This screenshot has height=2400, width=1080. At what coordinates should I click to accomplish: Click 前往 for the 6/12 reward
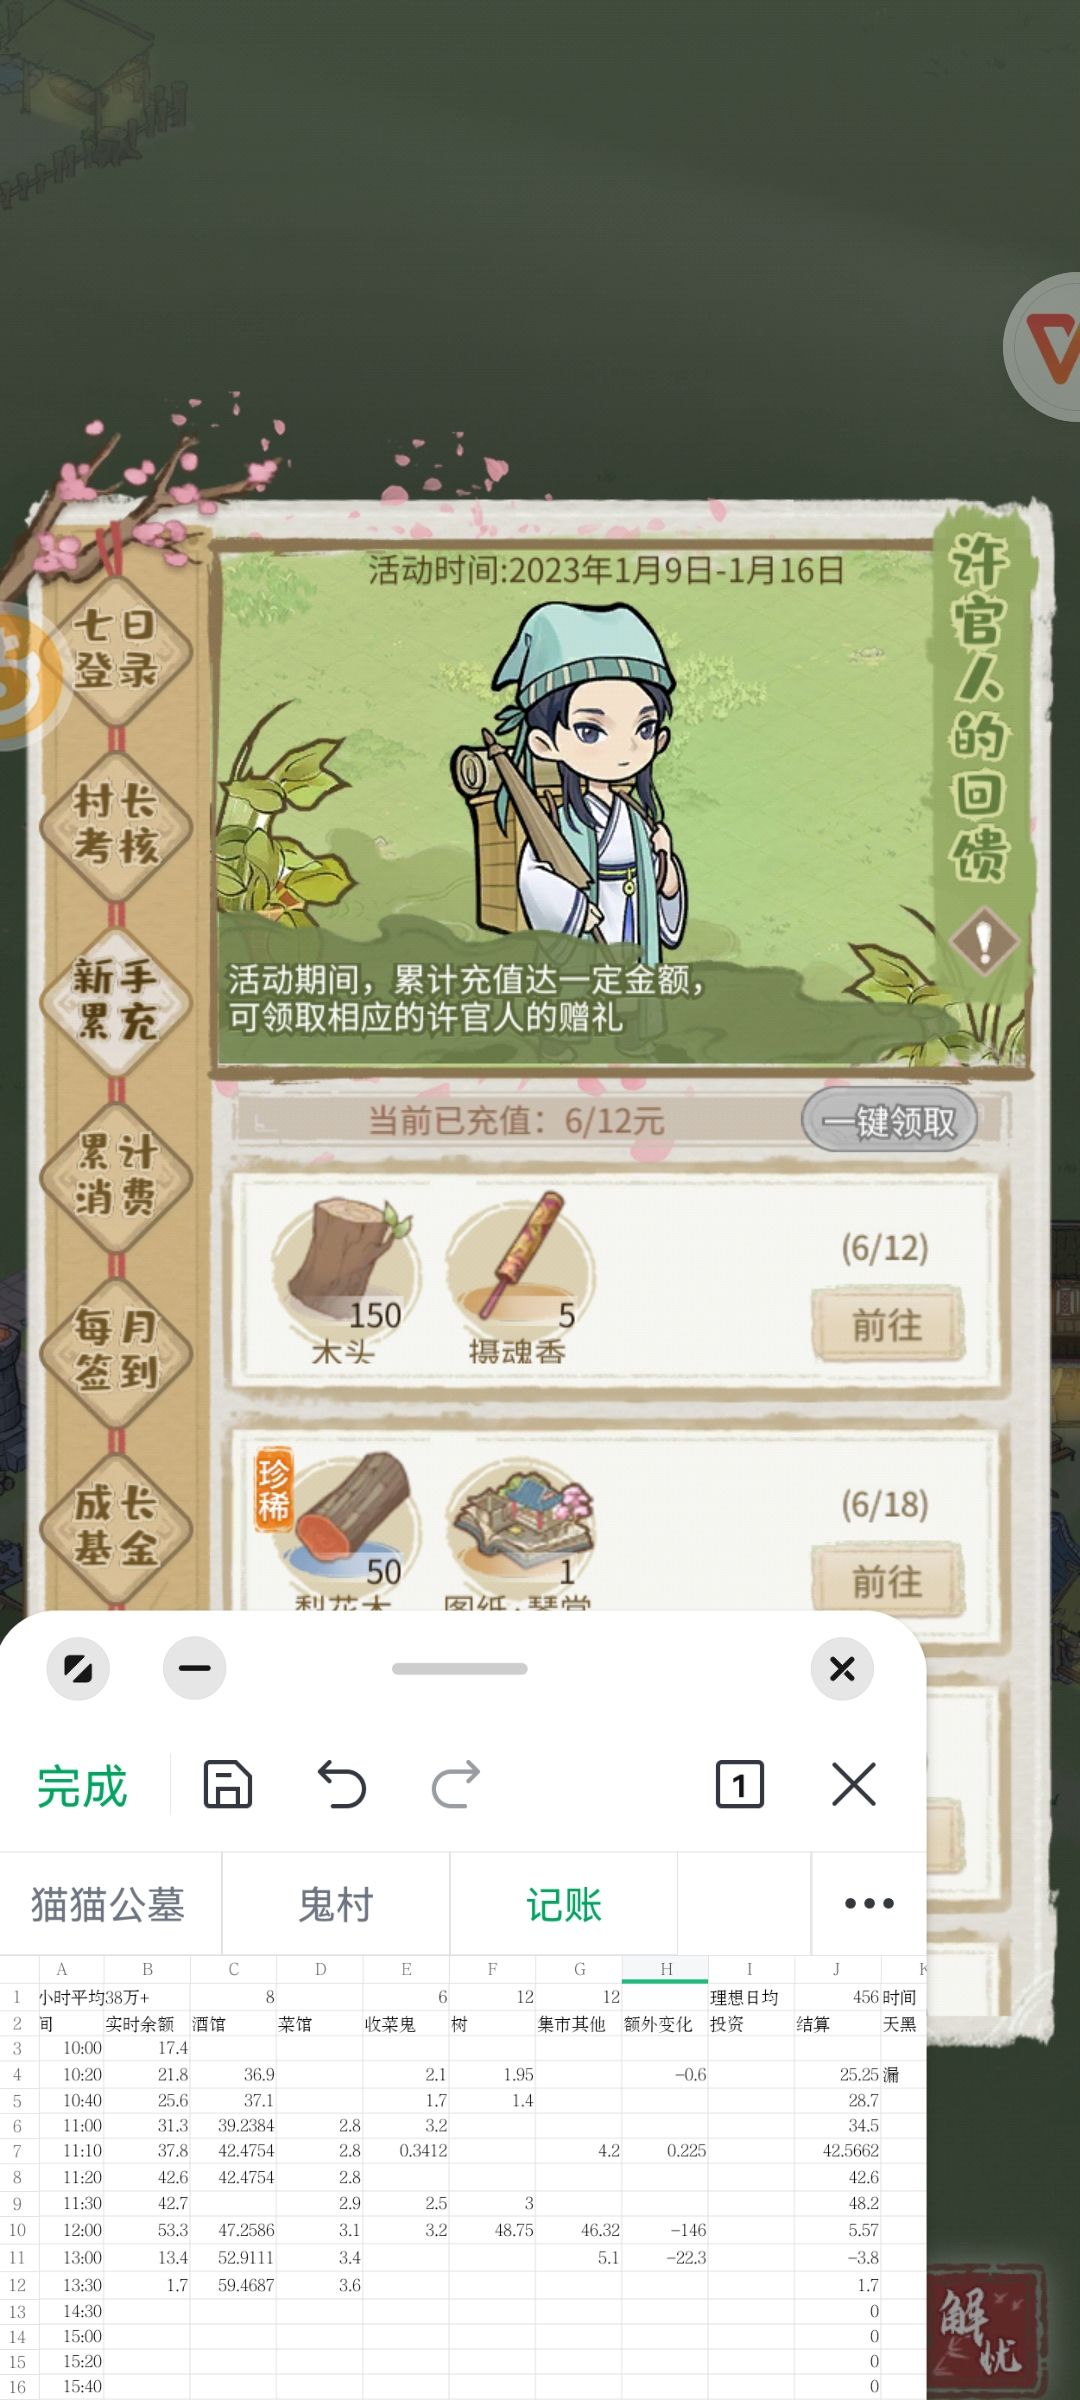(888, 1325)
